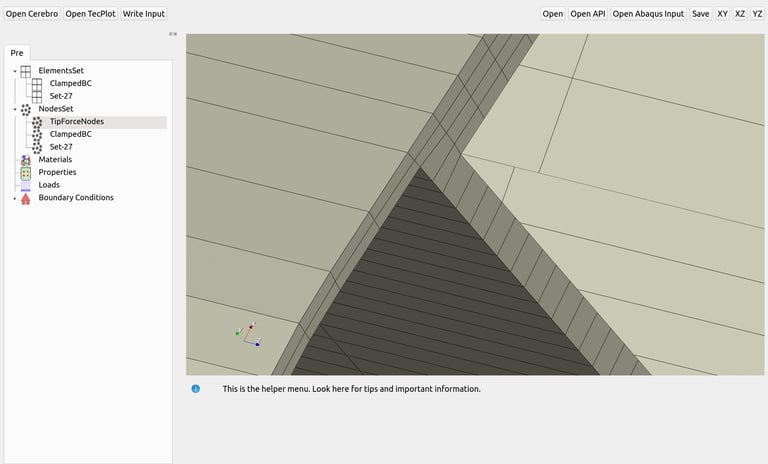Click the blue info icon in the helper menu
This screenshot has height=464, width=768.
(x=195, y=389)
